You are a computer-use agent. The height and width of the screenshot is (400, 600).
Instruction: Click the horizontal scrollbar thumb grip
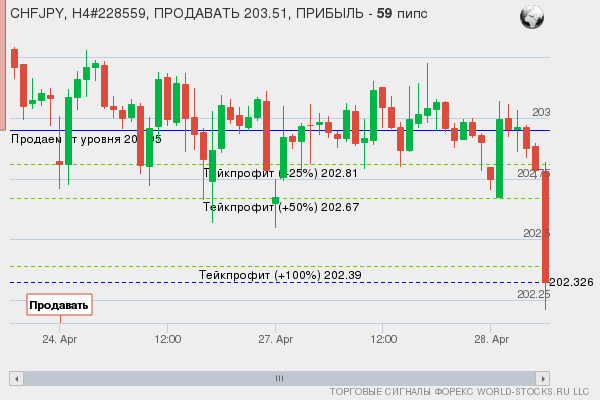pos(279,378)
